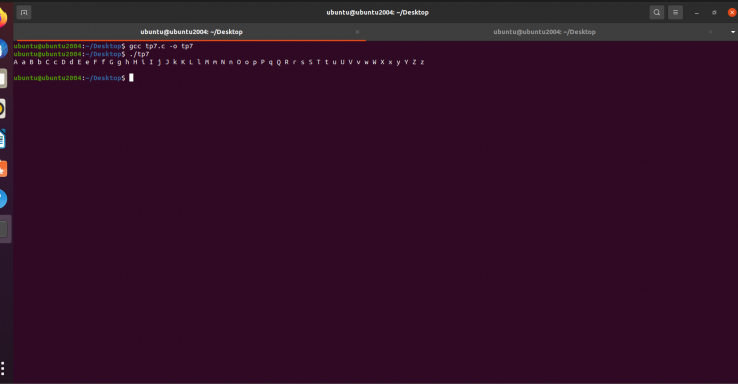Close the terminal window
The width and height of the screenshot is (738, 384).
[732, 13]
